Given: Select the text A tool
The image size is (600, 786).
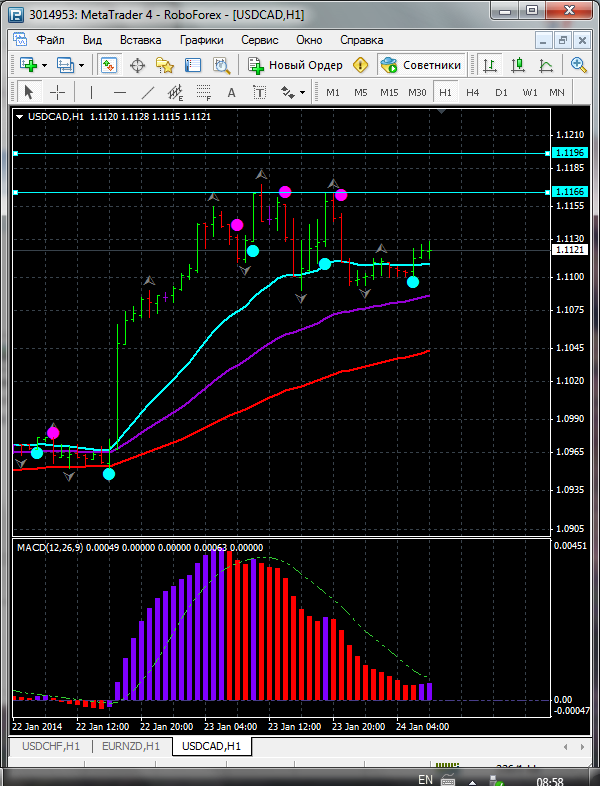Looking at the screenshot, I should [232, 92].
